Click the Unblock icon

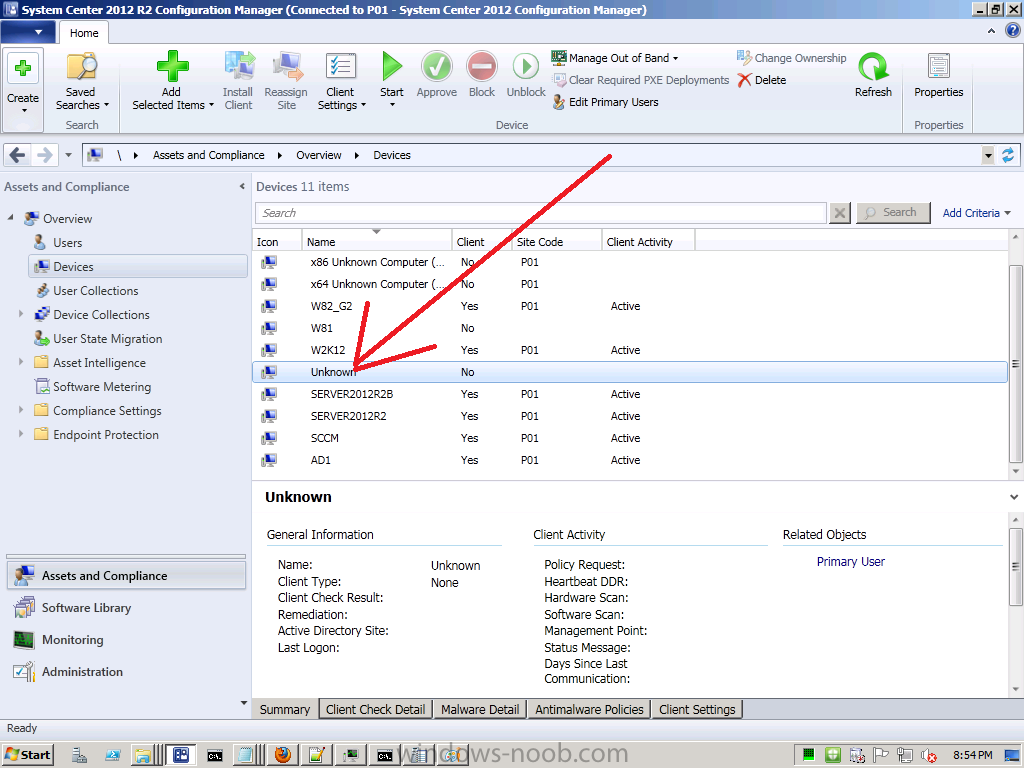[x=526, y=67]
